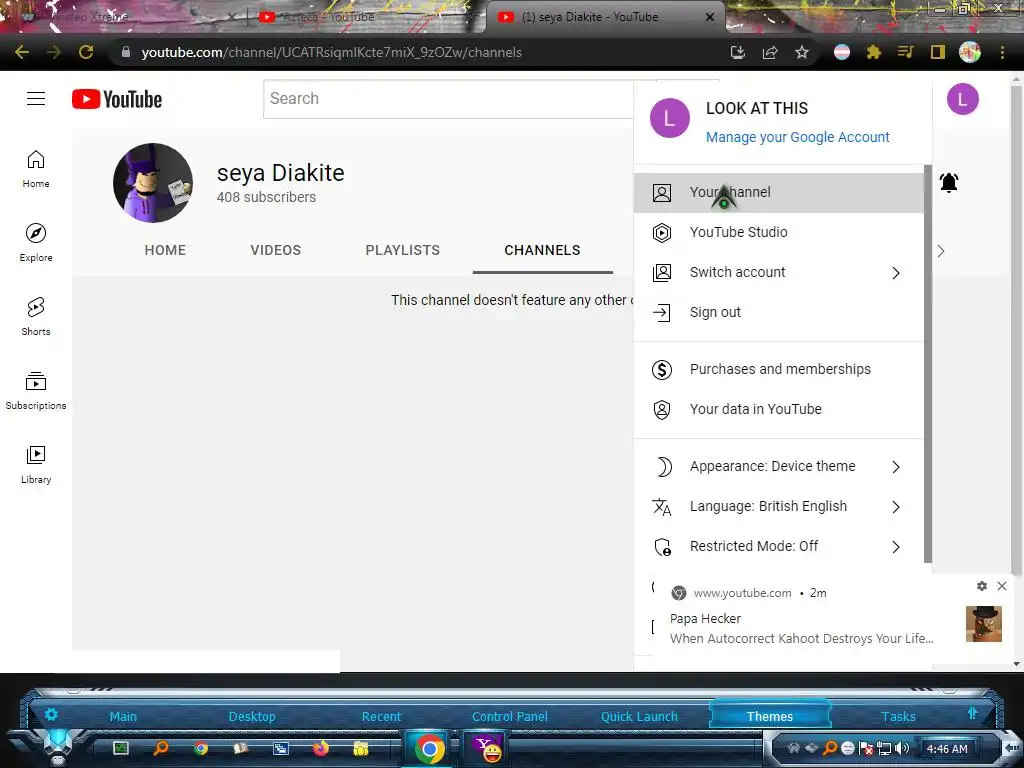Open Appearance: Device theme option
1024x768 pixels.
(778, 466)
